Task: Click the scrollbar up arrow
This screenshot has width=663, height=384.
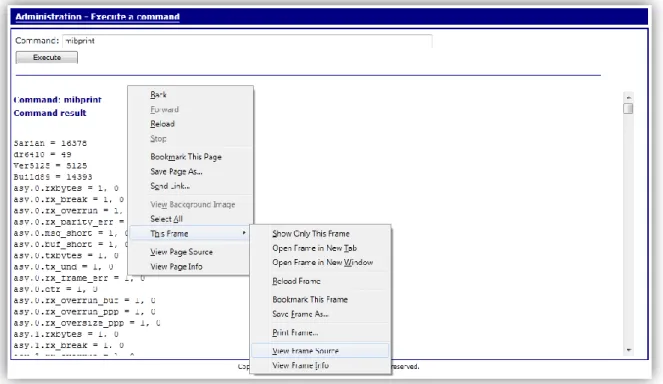Action: pos(628,97)
